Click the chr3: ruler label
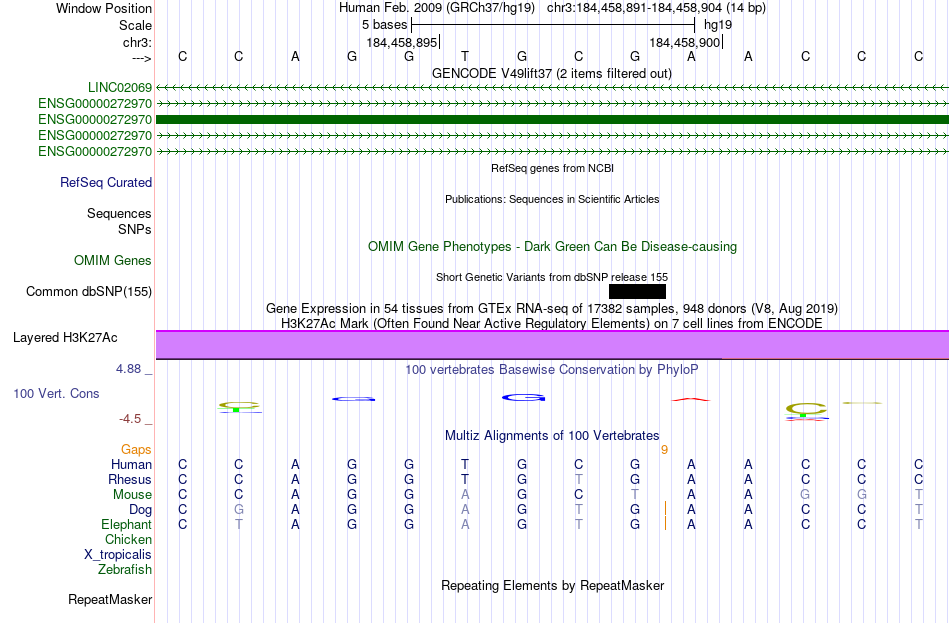Screen dimensions: 950x623 coord(137,42)
